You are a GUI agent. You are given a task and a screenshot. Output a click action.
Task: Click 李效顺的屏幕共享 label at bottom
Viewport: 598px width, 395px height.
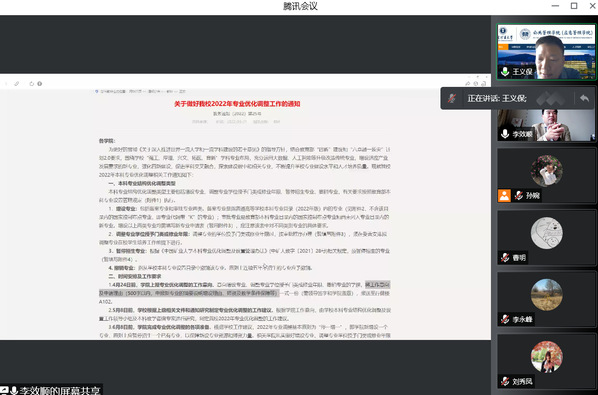(59, 390)
